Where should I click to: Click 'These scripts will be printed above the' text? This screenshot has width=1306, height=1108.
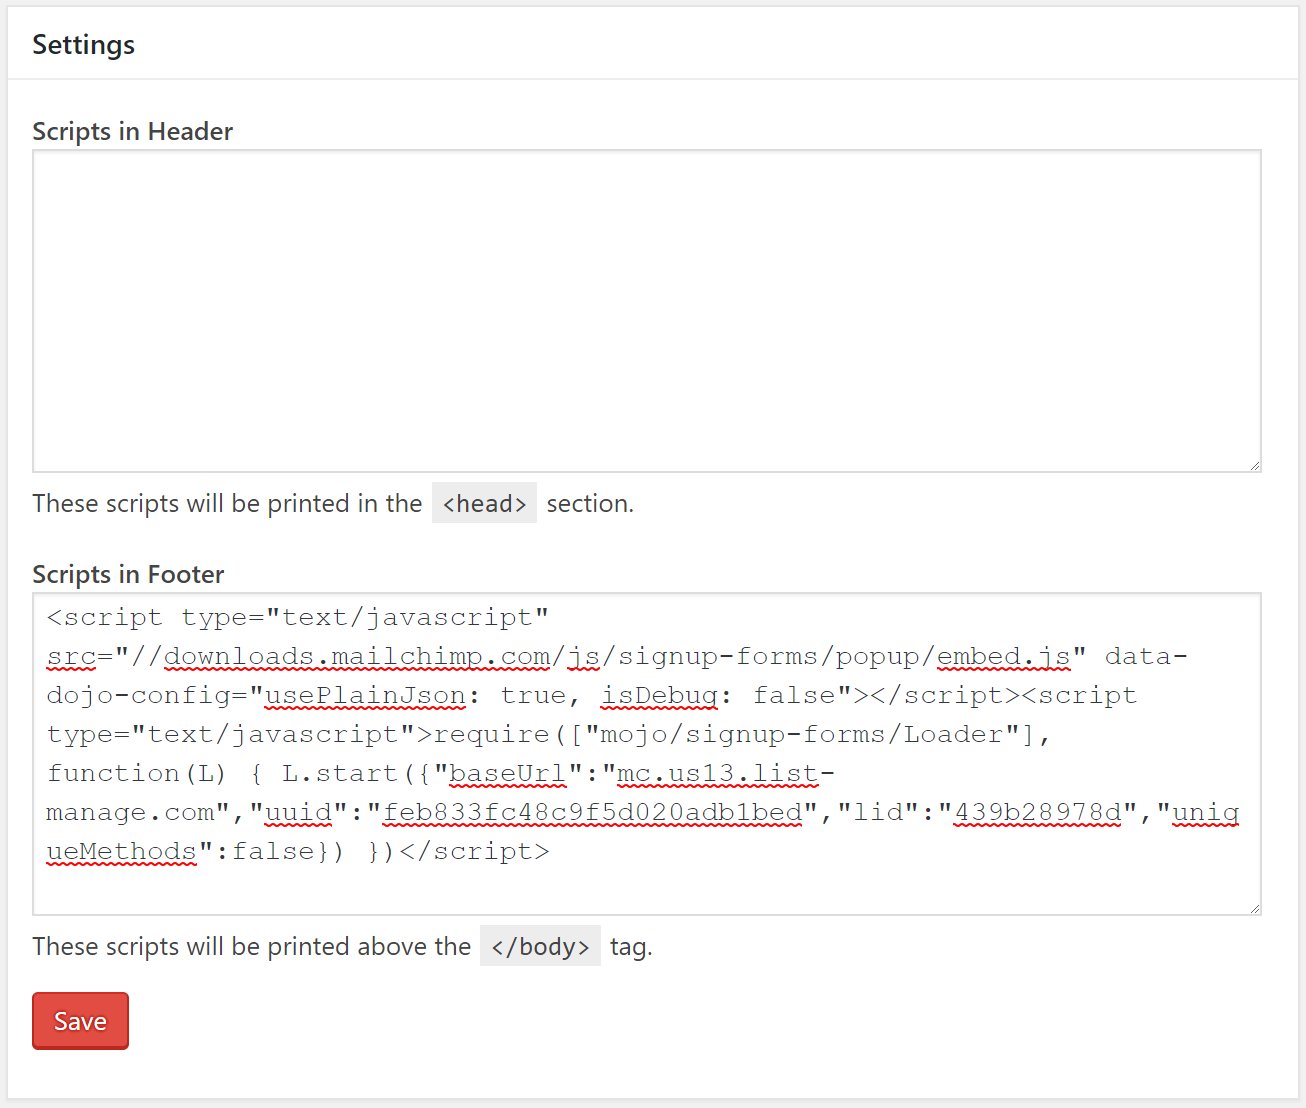pyautogui.click(x=251, y=946)
